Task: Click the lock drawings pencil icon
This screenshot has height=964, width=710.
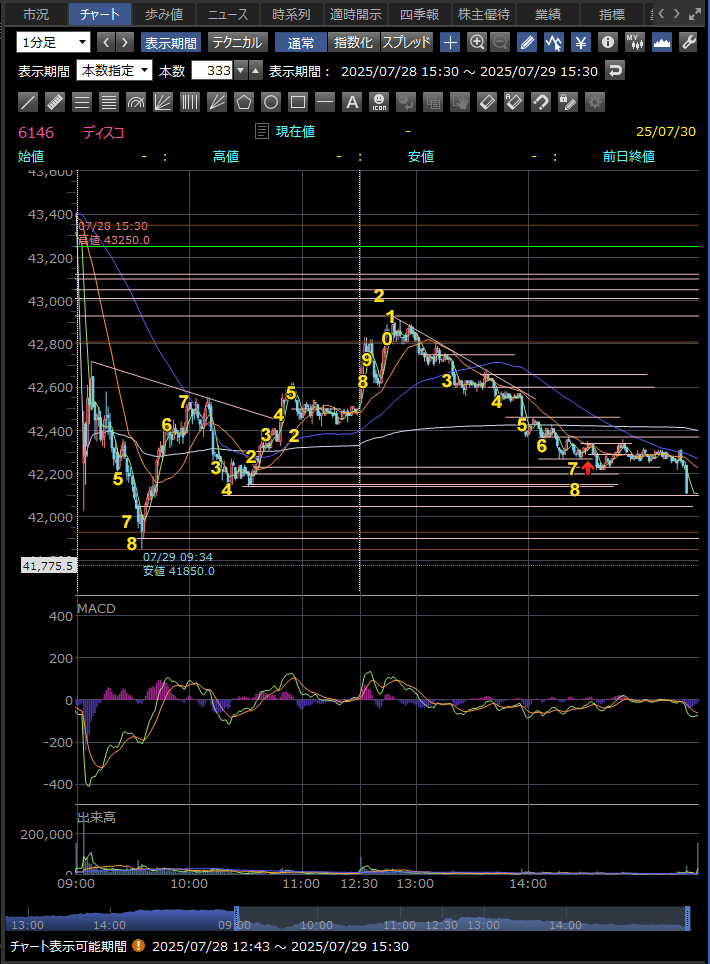Action: pyautogui.click(x=568, y=102)
